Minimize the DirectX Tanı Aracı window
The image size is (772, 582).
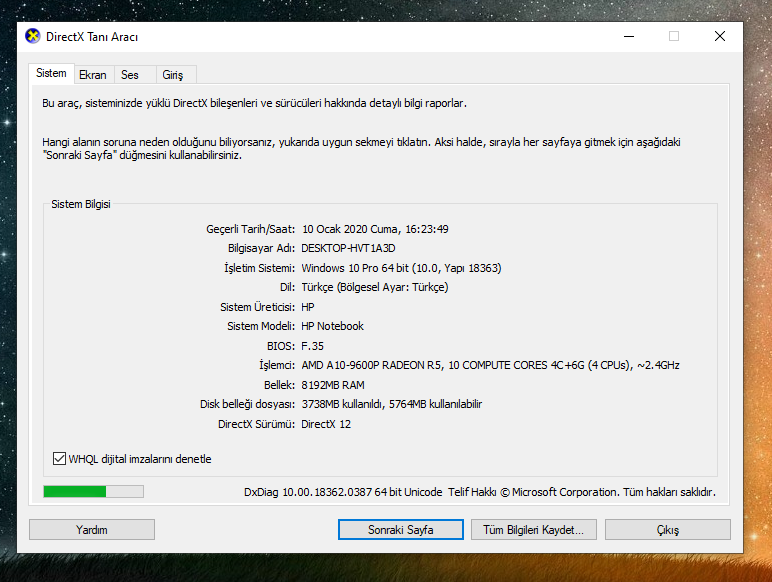click(x=629, y=36)
